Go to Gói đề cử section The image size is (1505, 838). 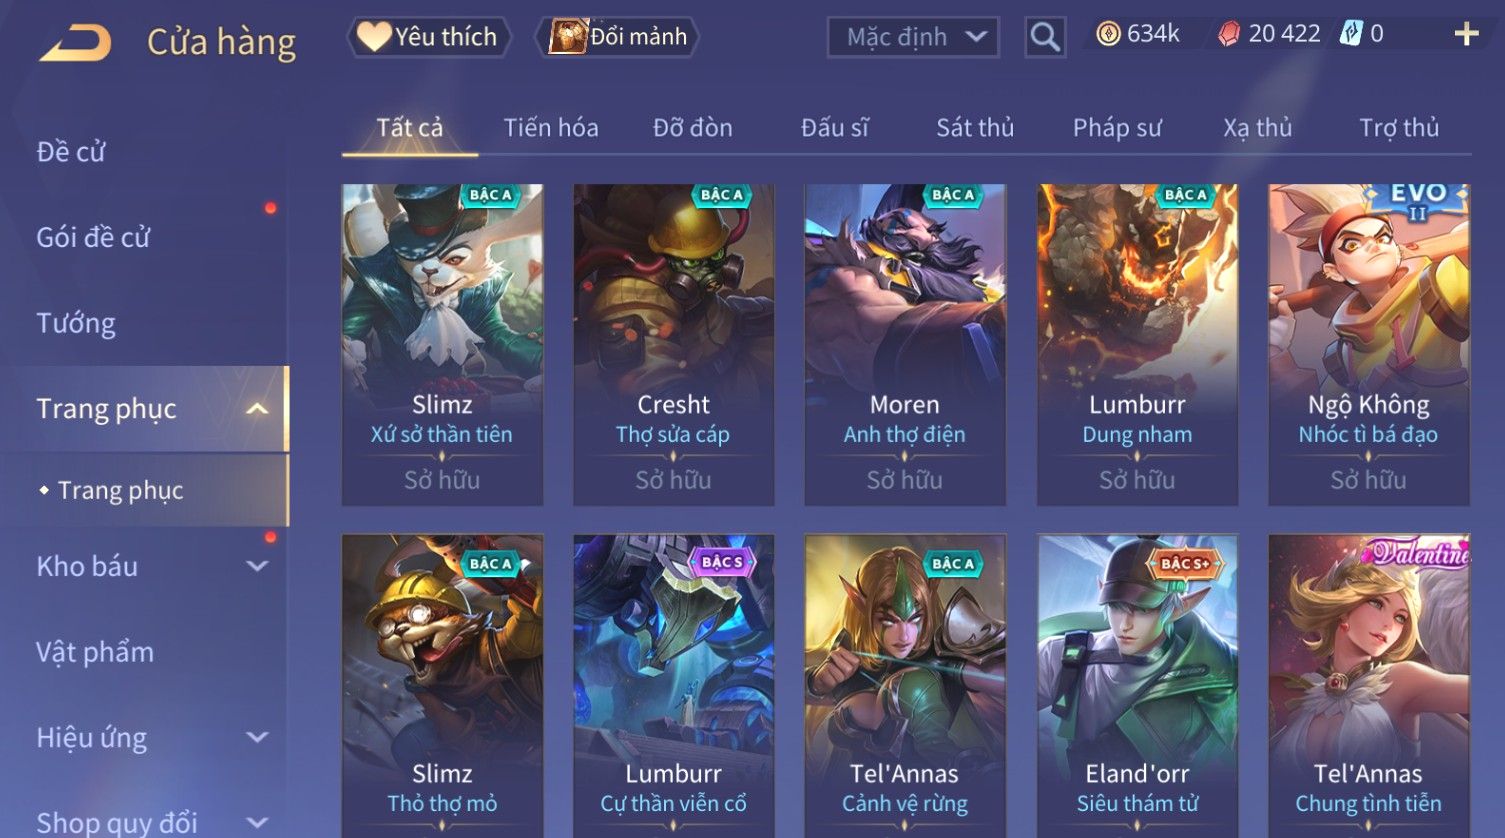tap(93, 237)
